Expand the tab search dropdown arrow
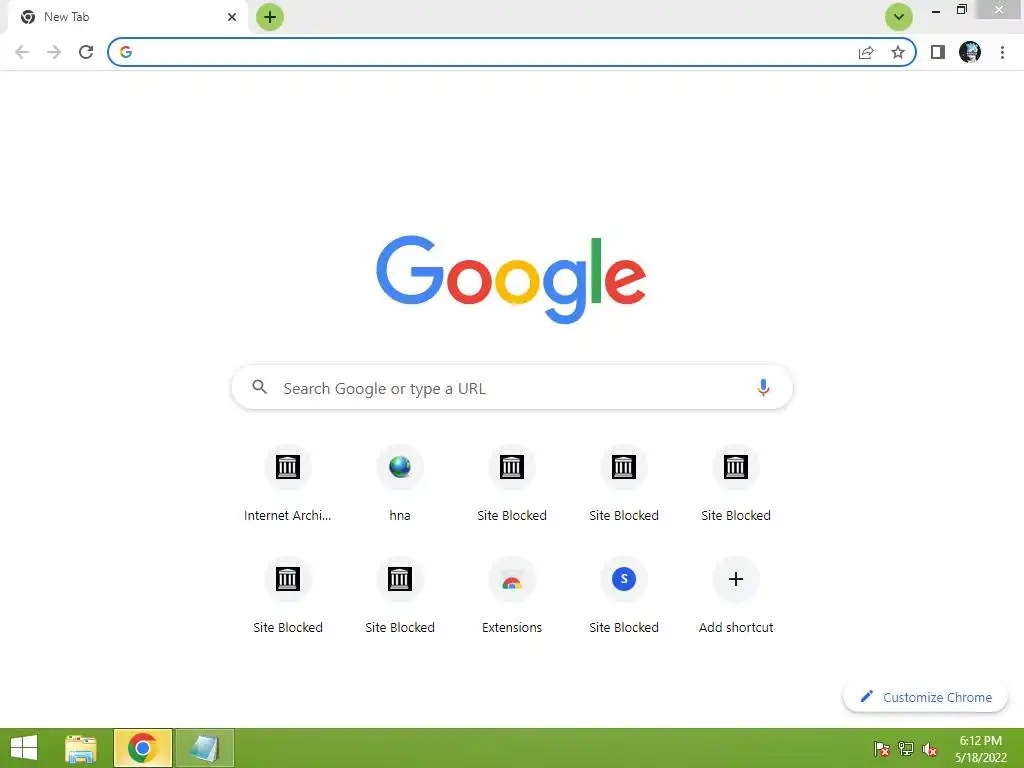This screenshot has height=768, width=1024. [899, 17]
